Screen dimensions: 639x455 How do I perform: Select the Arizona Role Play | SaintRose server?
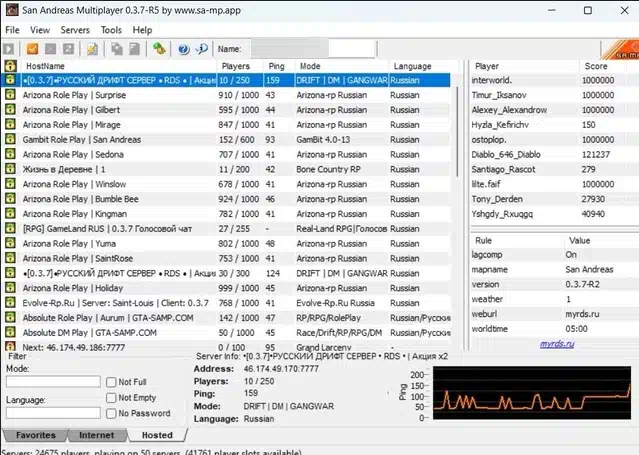click(x=227, y=258)
